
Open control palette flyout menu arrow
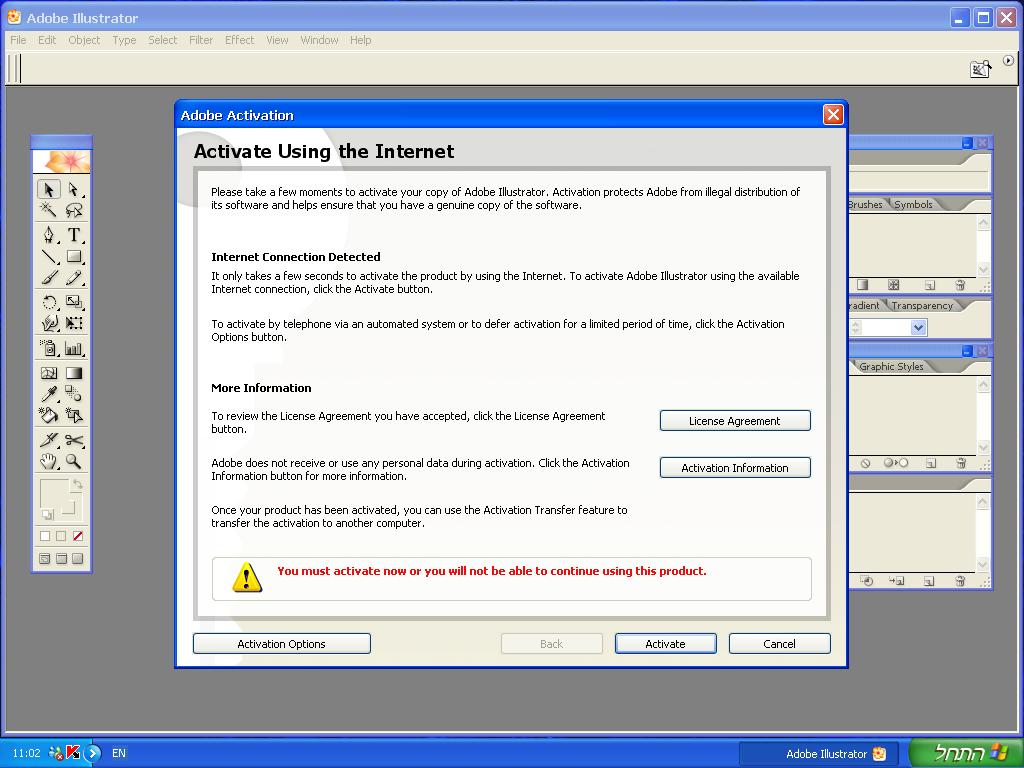1008,61
